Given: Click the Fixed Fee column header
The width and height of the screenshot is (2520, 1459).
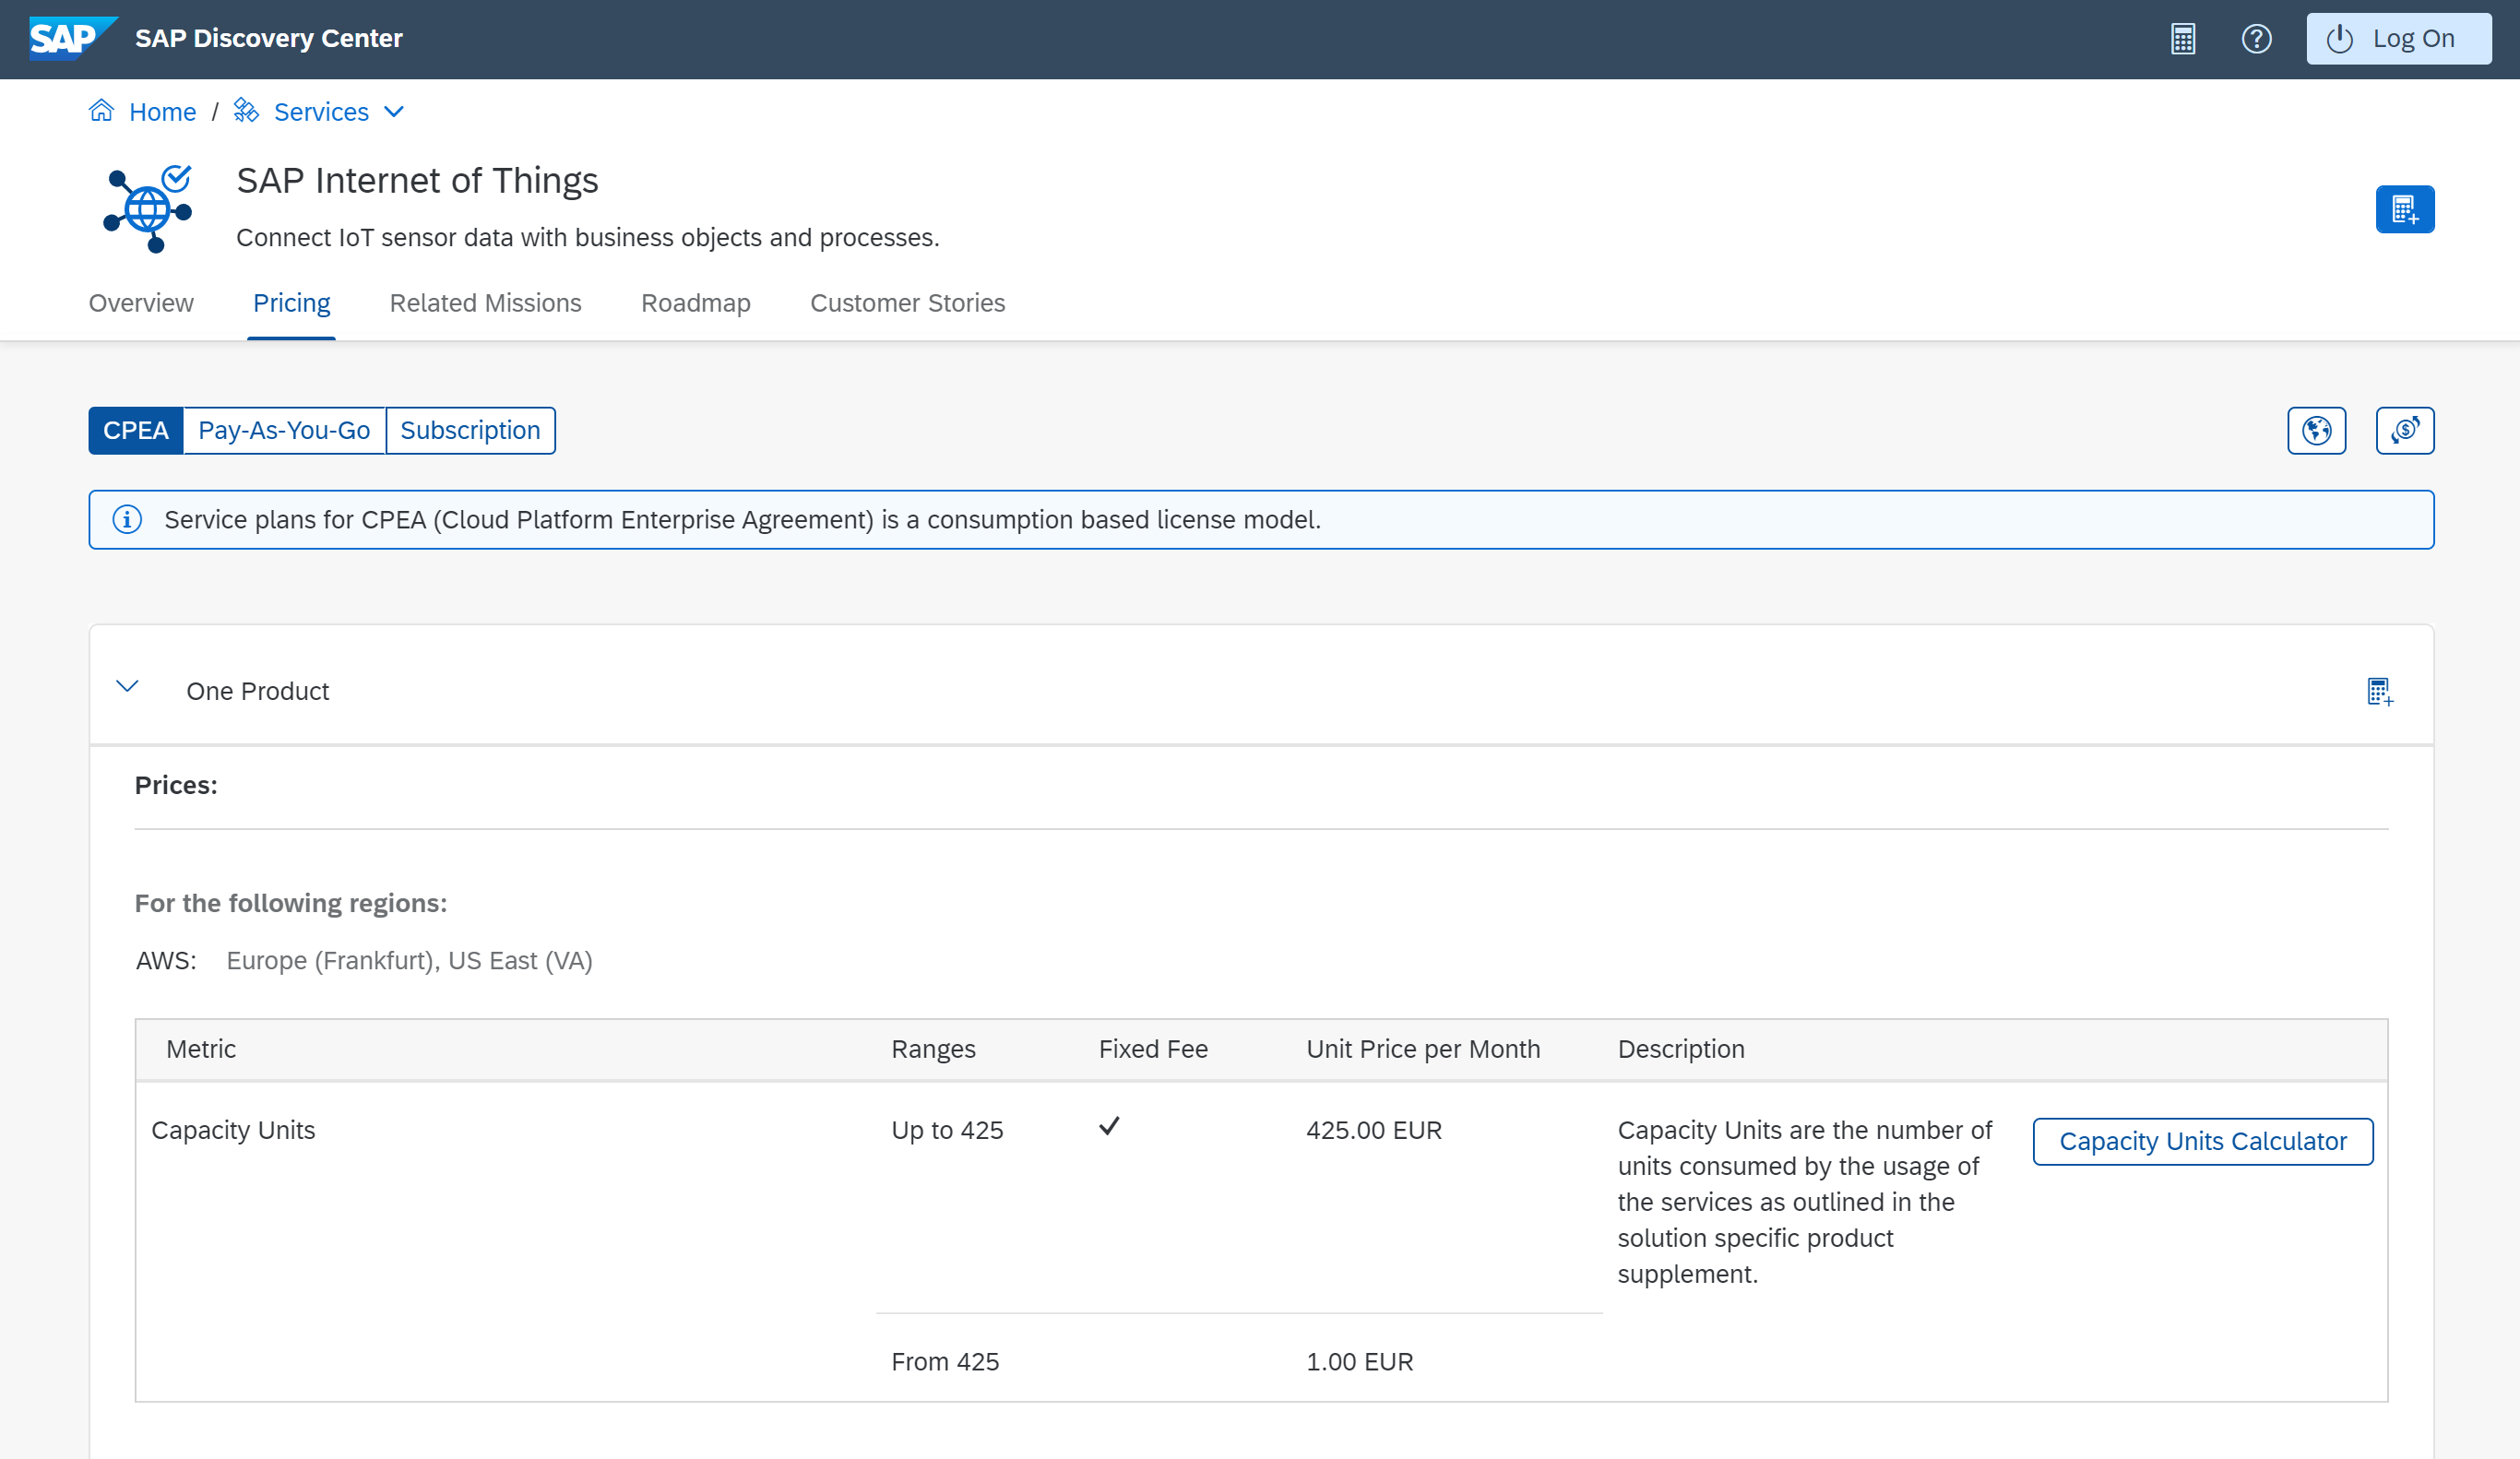Looking at the screenshot, I should [x=1153, y=1049].
